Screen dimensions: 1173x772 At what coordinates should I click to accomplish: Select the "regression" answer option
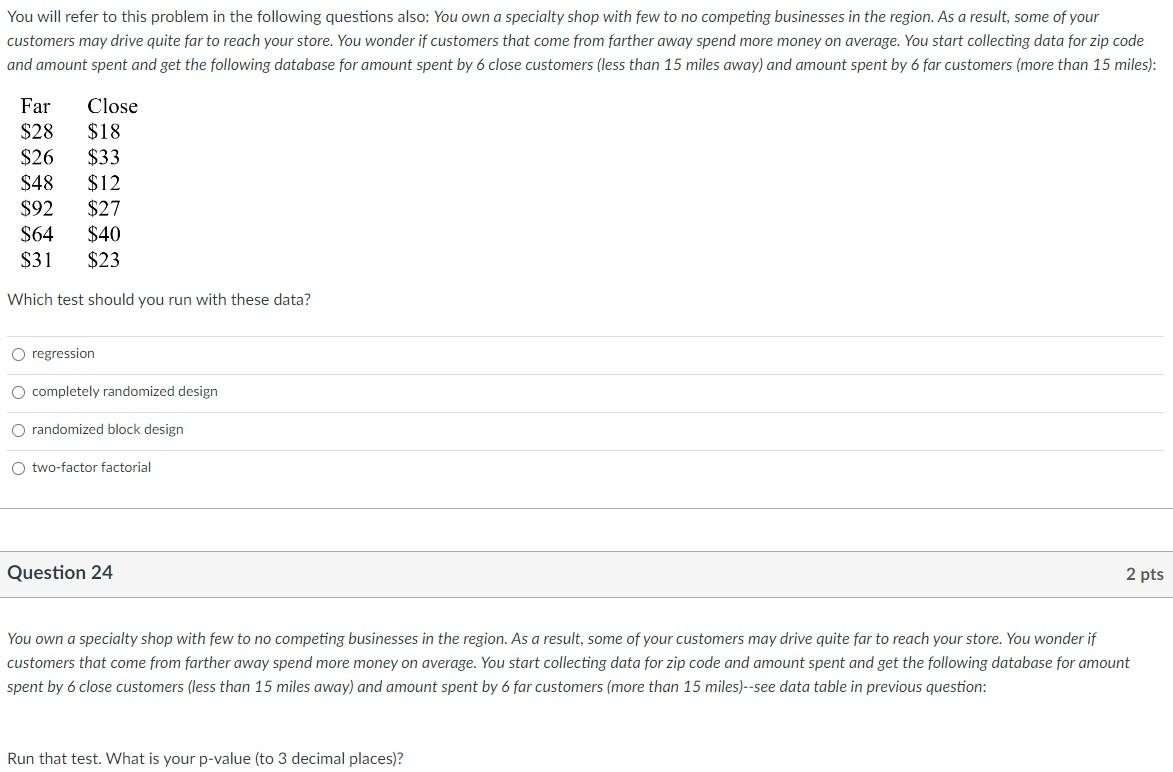point(63,353)
